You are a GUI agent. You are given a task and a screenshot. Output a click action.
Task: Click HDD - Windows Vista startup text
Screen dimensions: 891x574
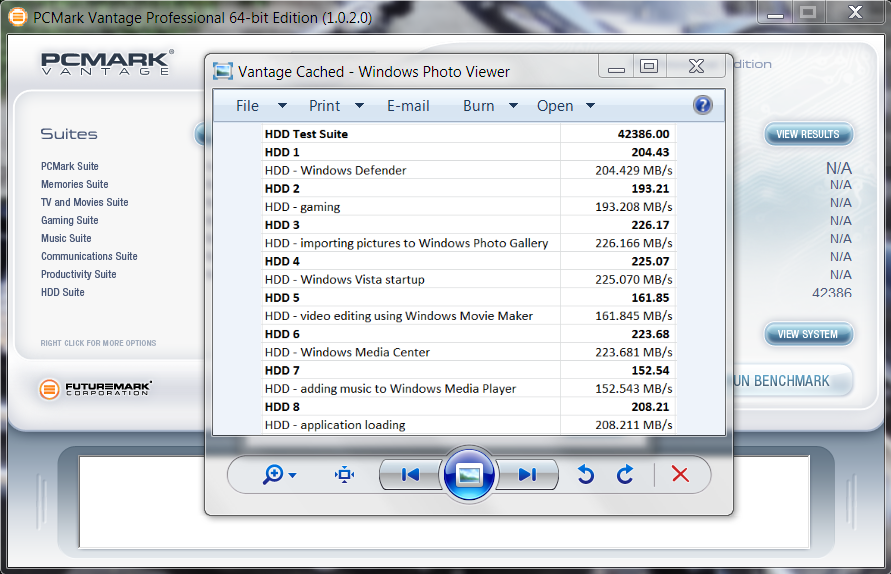coord(344,280)
